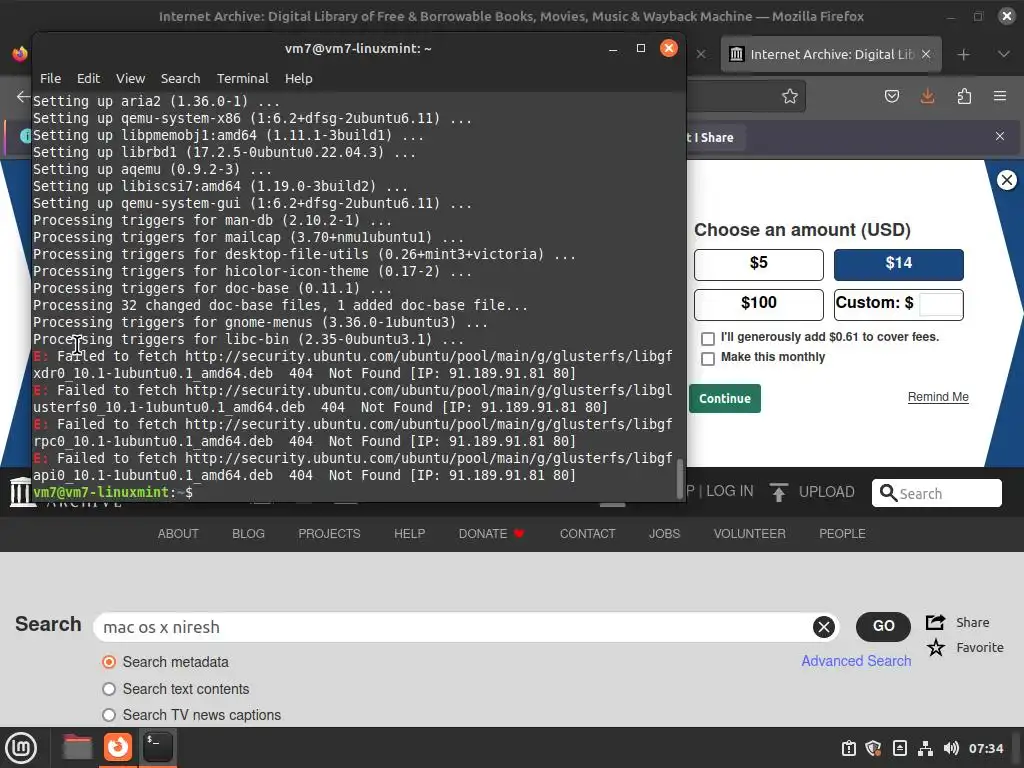Click the Share icon

pos(936,622)
